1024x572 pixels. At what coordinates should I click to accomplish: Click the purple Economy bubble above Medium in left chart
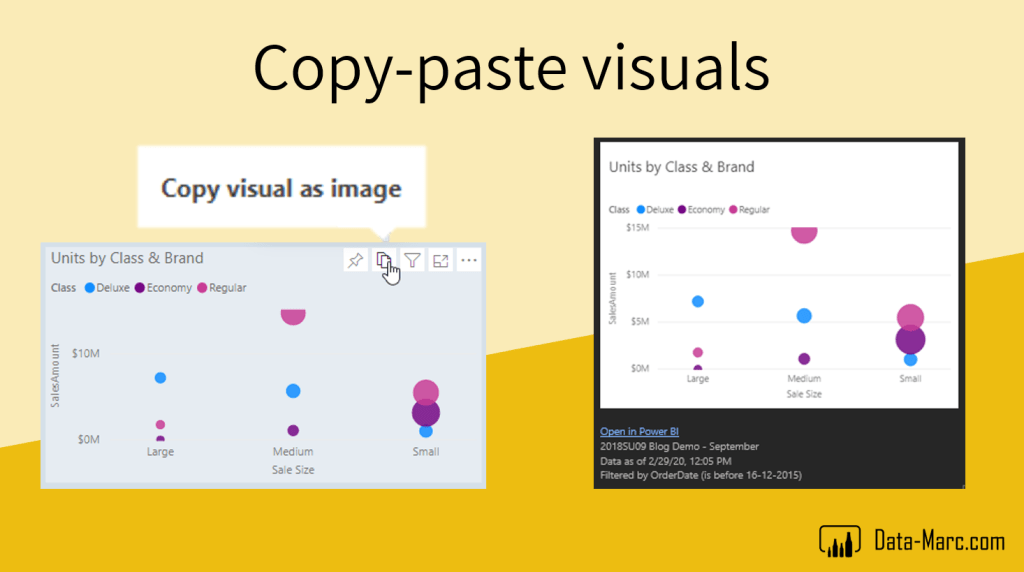coord(293,430)
